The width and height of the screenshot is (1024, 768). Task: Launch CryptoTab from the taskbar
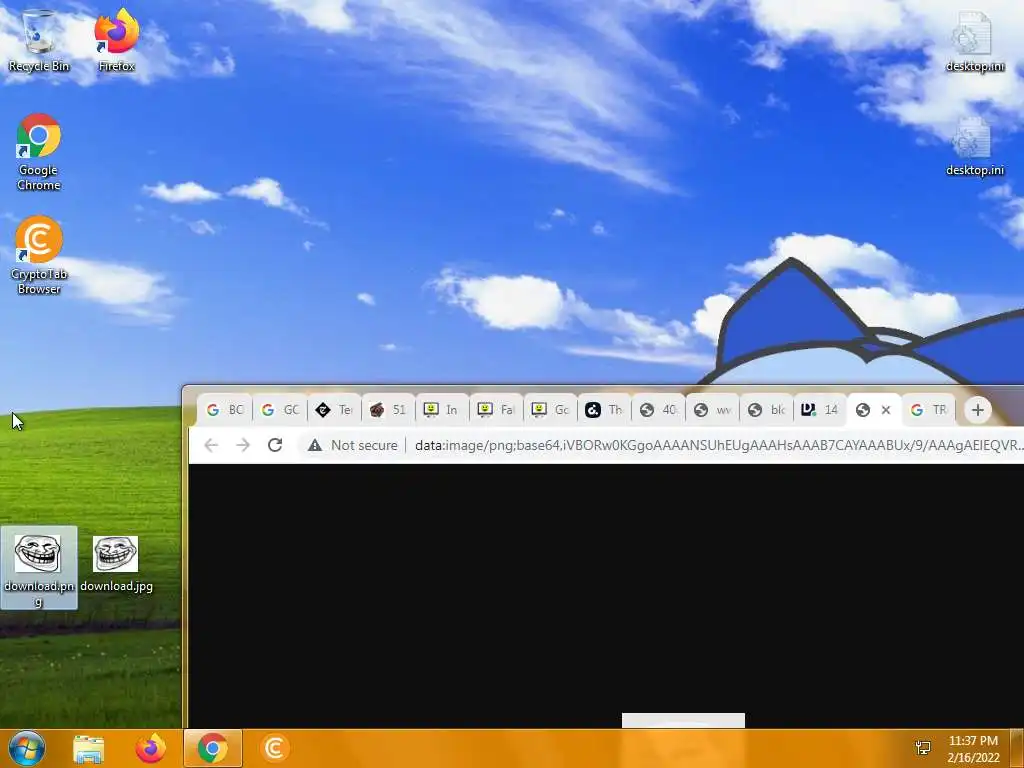pyautogui.click(x=275, y=748)
